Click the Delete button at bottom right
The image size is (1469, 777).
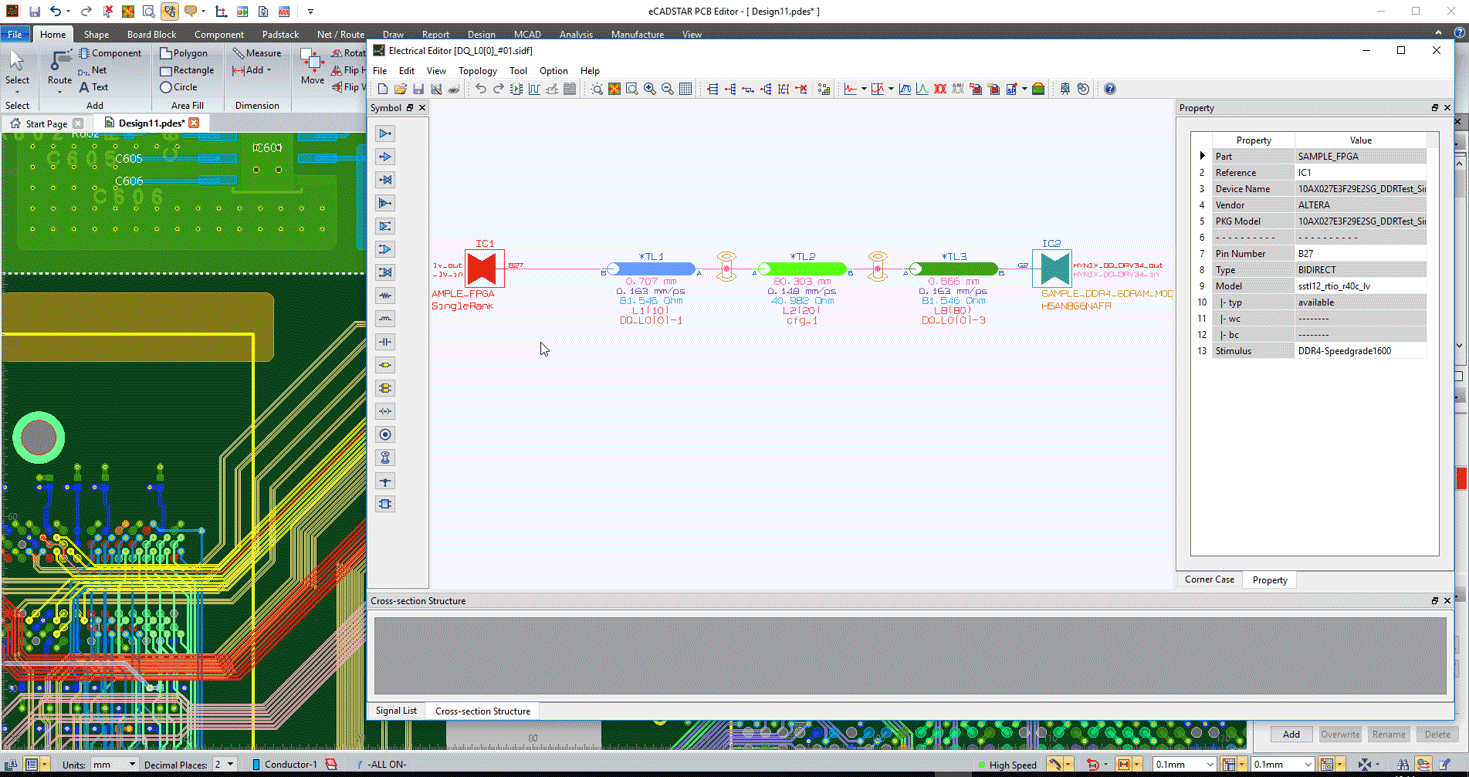click(1437, 734)
